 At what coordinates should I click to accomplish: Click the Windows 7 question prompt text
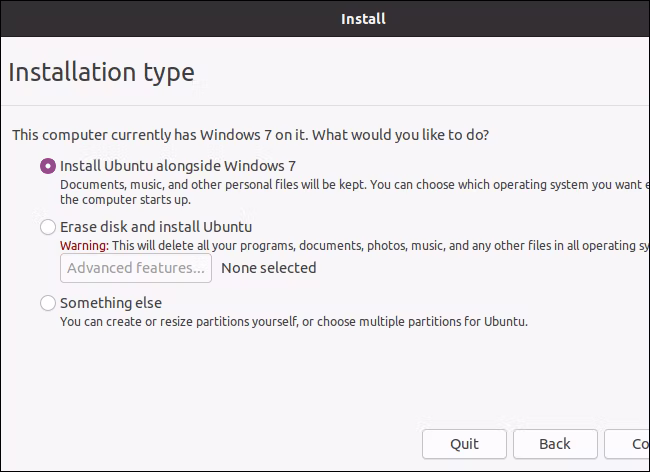point(251,135)
